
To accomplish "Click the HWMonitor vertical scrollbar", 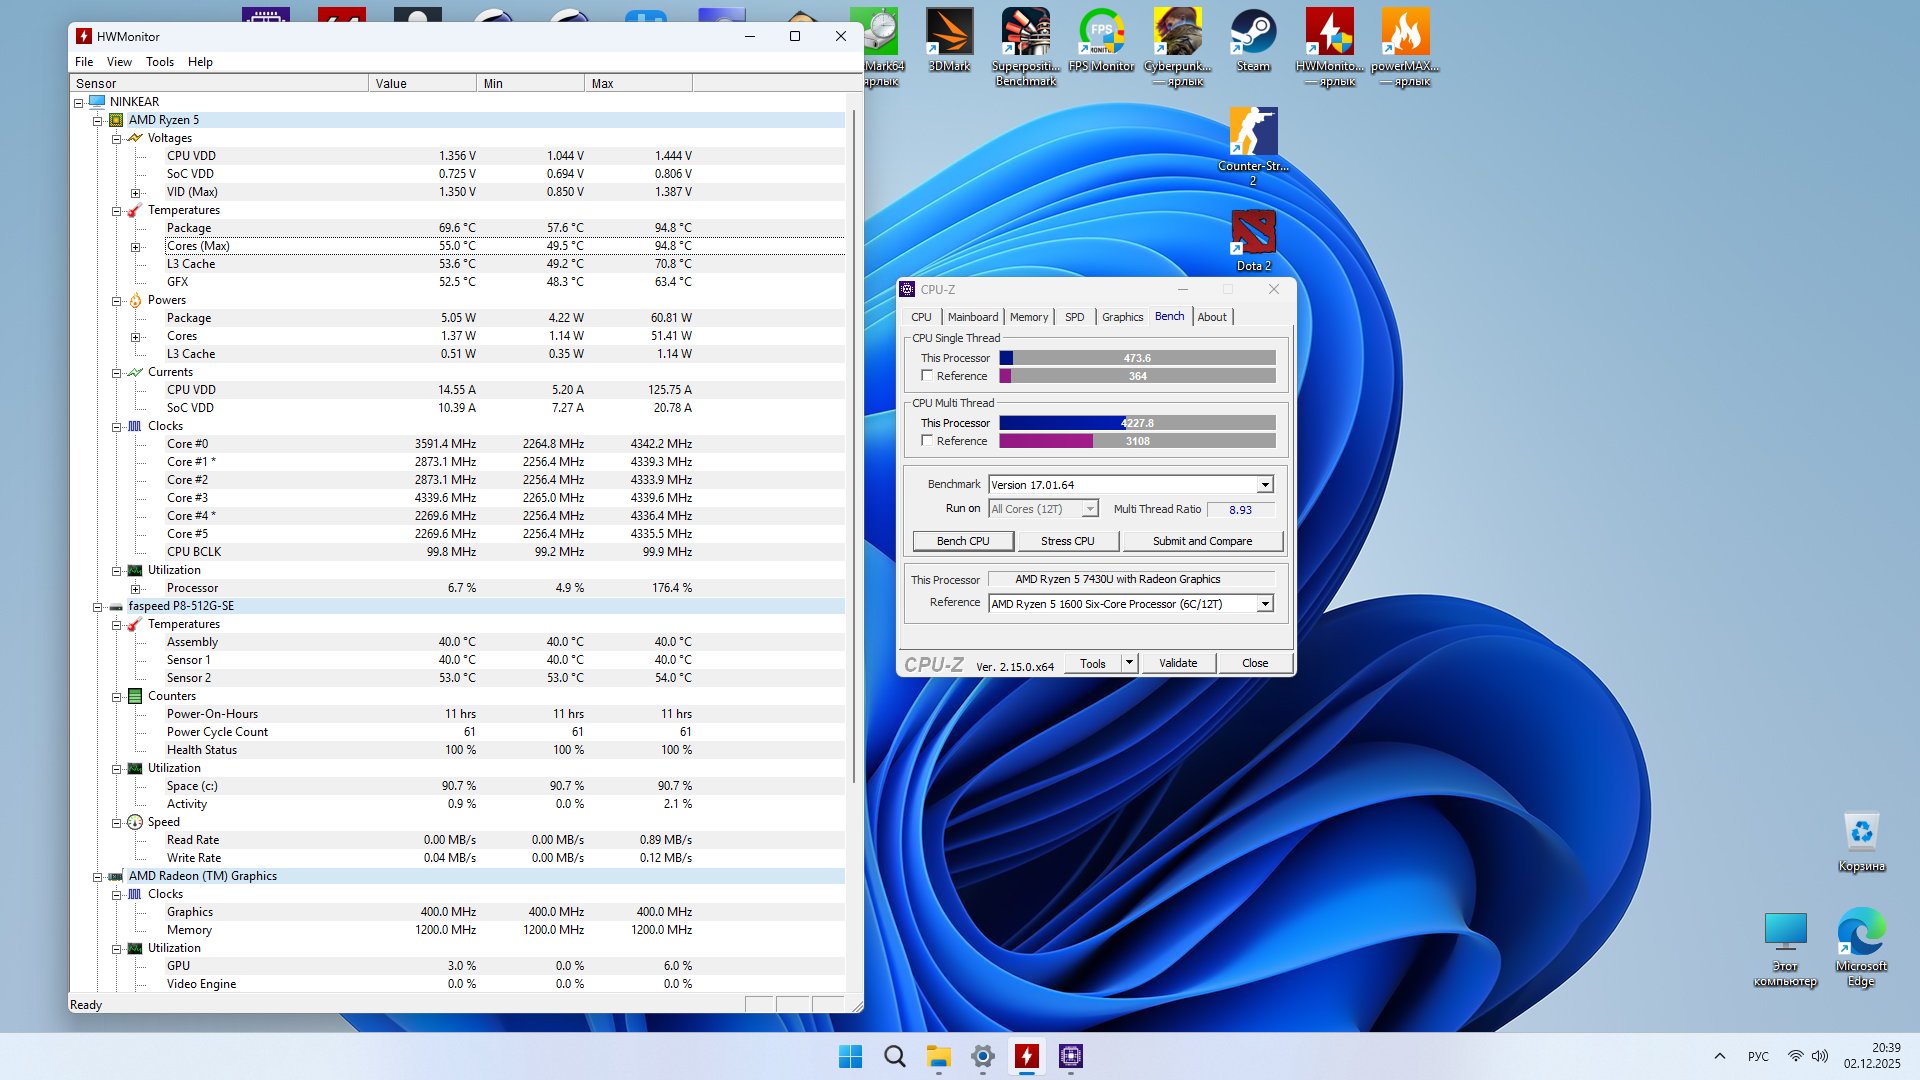I will pos(854,450).
